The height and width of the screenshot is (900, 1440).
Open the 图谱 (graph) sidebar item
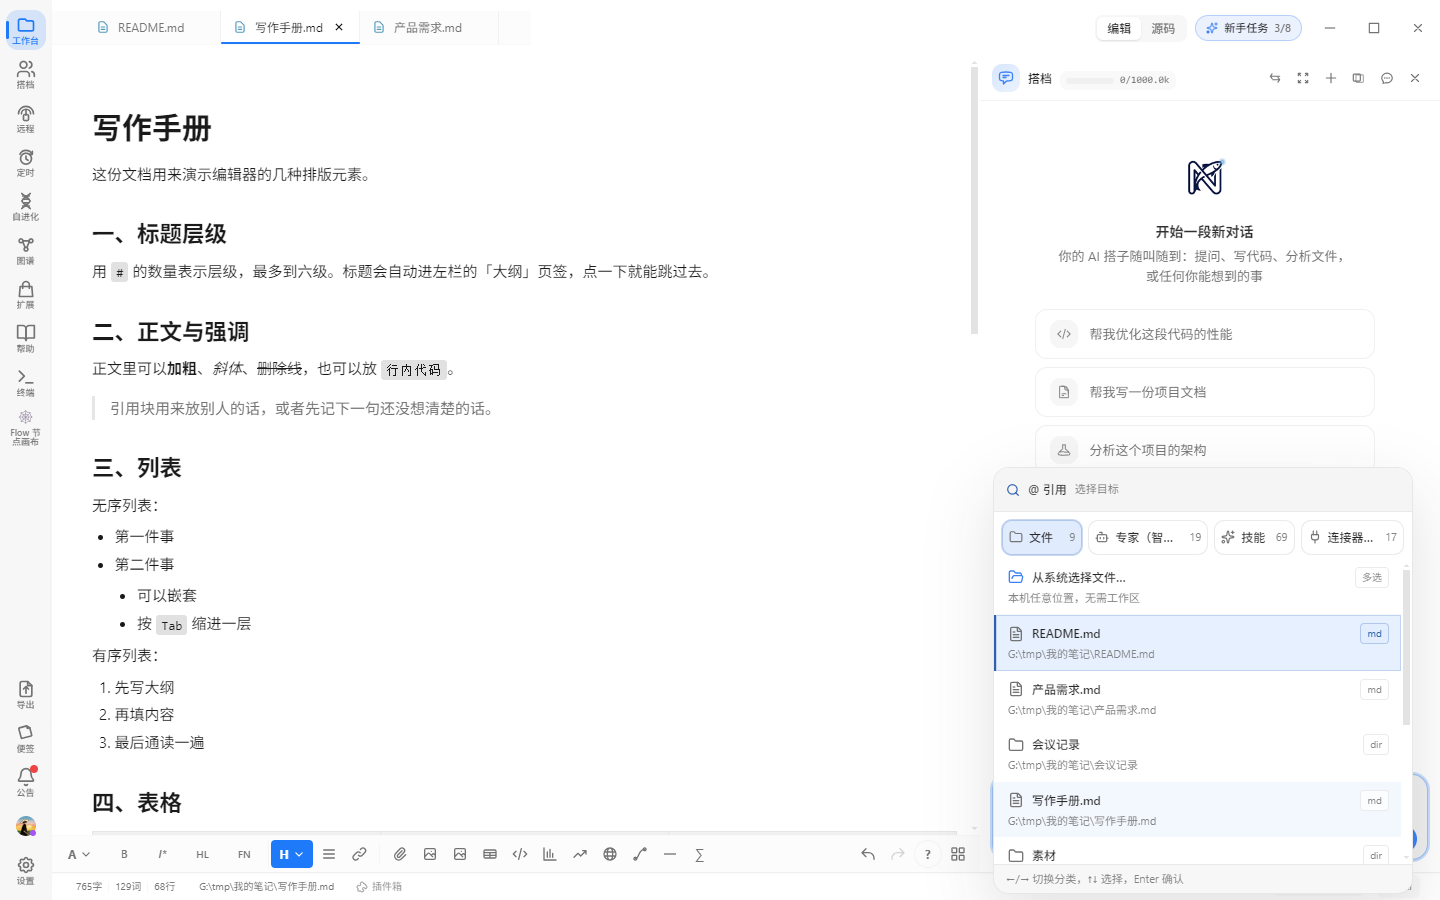(x=26, y=250)
